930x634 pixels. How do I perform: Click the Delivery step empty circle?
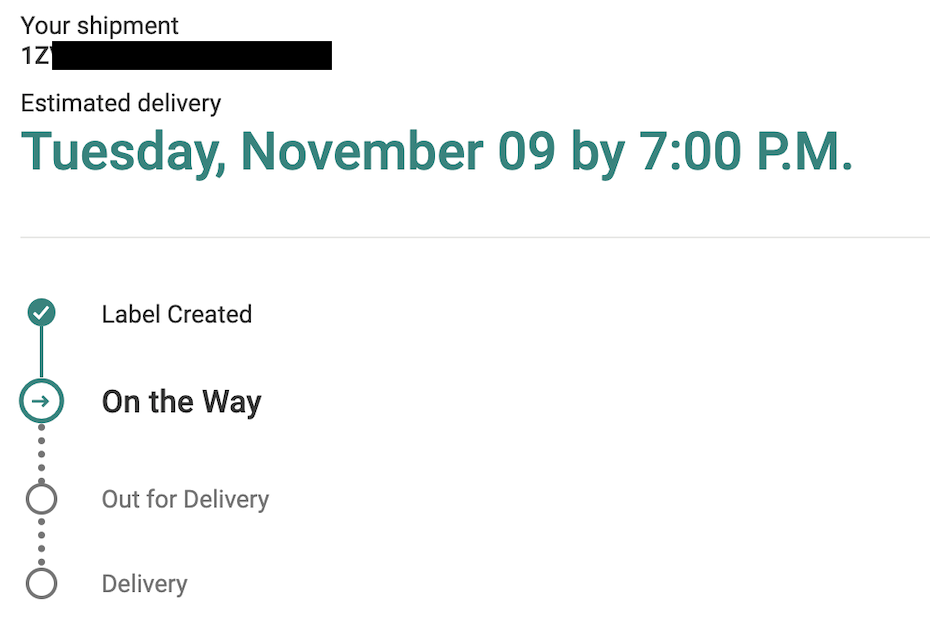coord(41,583)
